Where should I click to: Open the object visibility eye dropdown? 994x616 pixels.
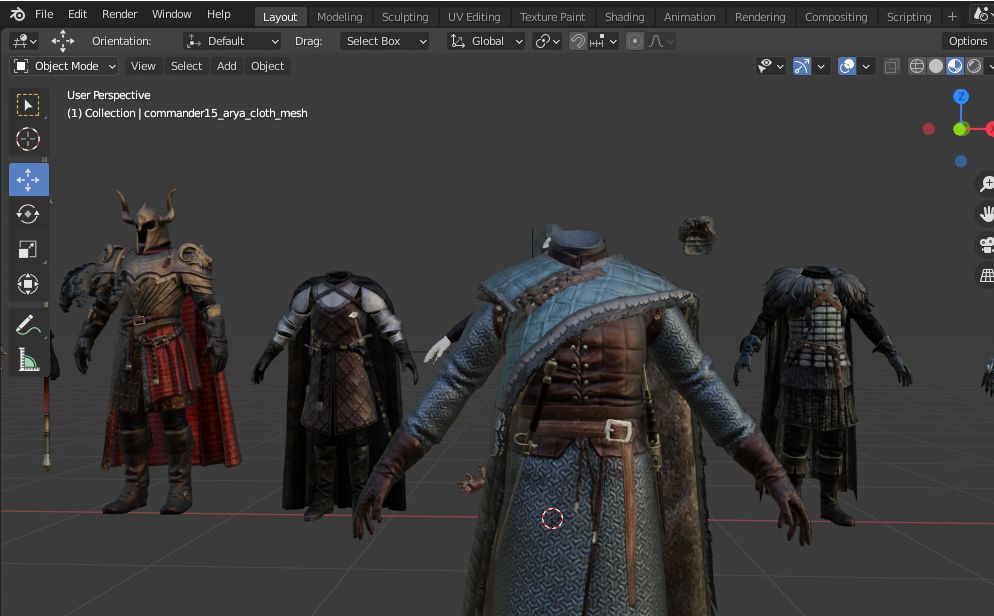click(x=771, y=66)
